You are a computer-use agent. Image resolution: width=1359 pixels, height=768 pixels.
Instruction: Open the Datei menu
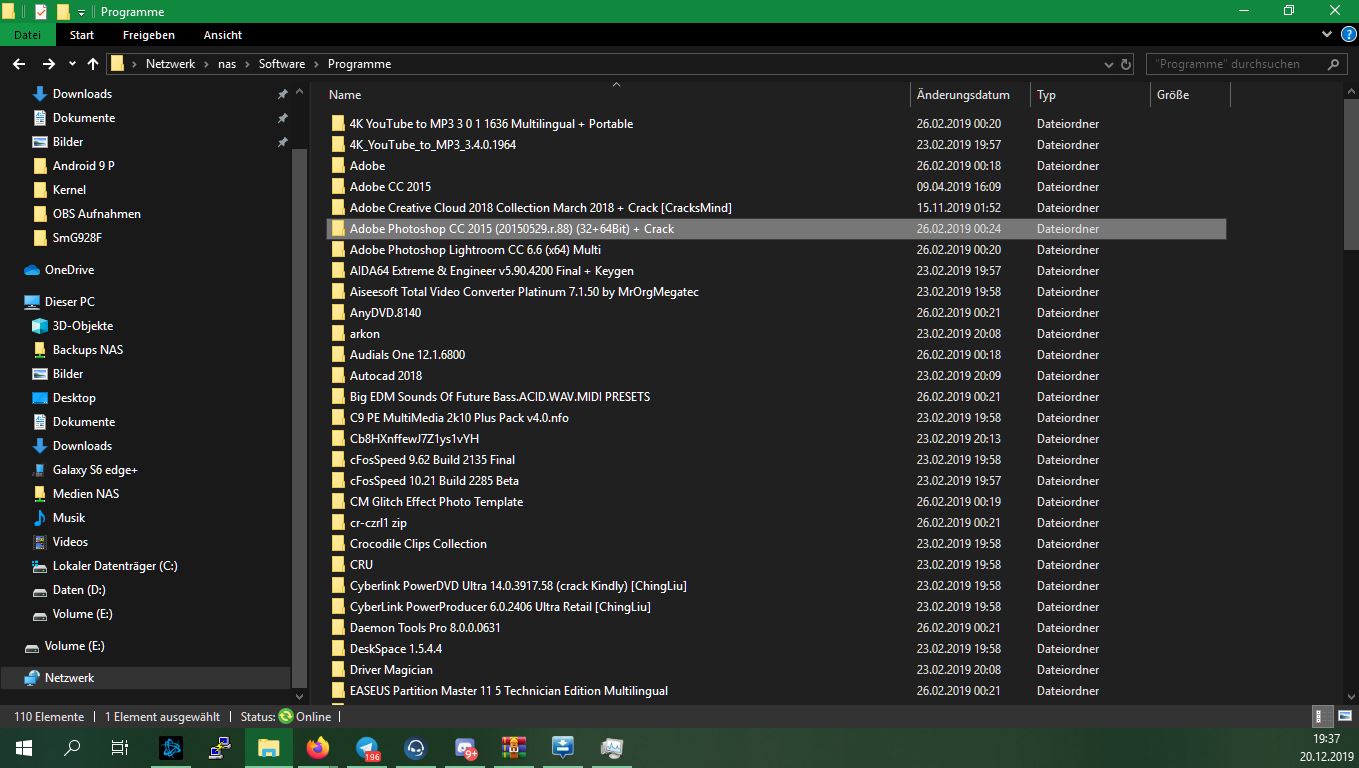pos(27,35)
